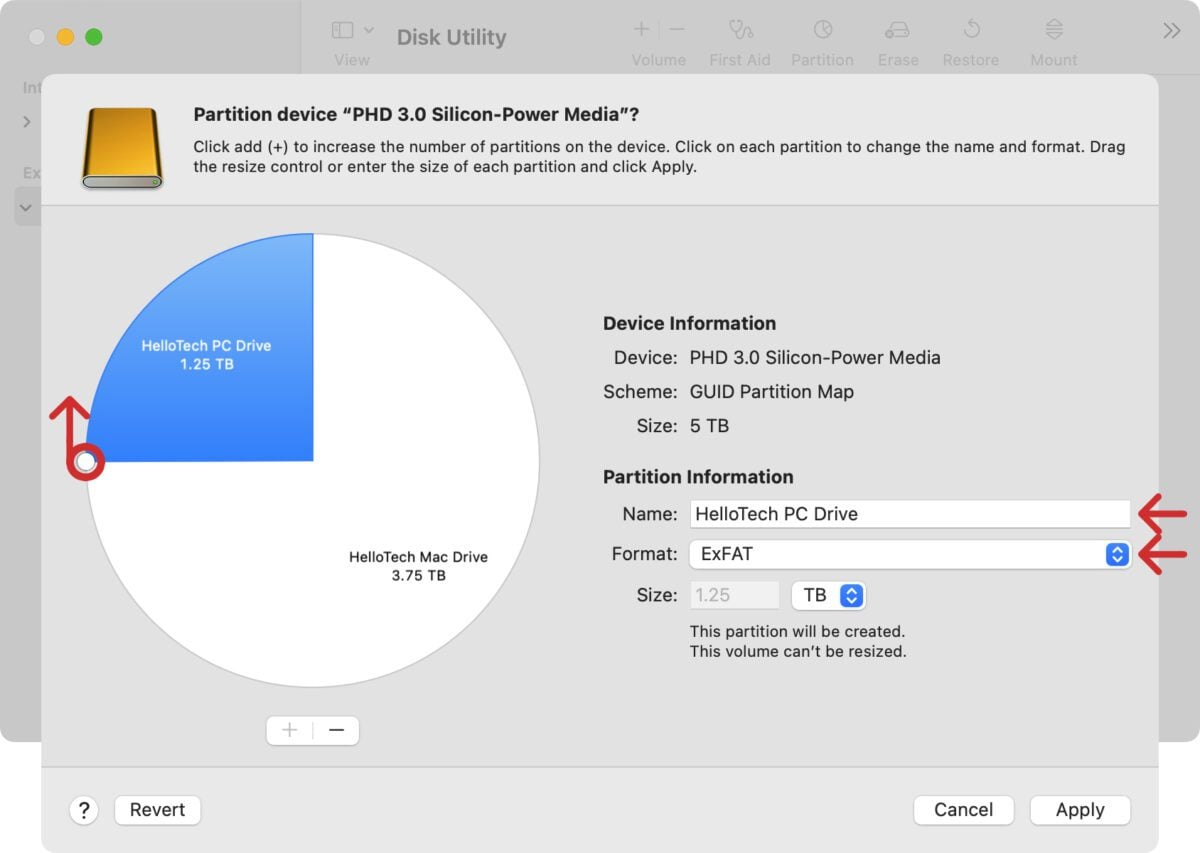Click the overflow chevron in the toolbar
The width and height of the screenshot is (1200, 853).
(1171, 30)
